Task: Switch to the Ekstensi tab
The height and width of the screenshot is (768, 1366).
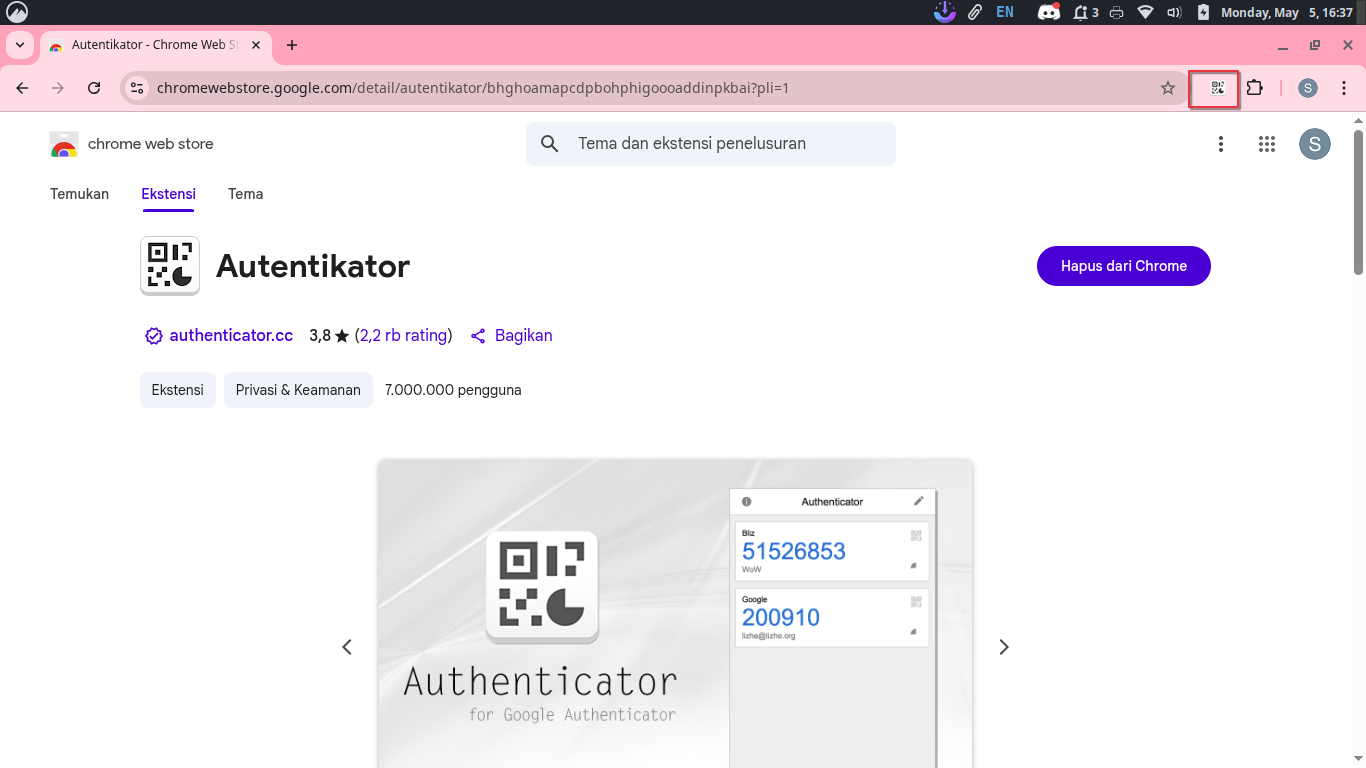Action: coord(168,194)
